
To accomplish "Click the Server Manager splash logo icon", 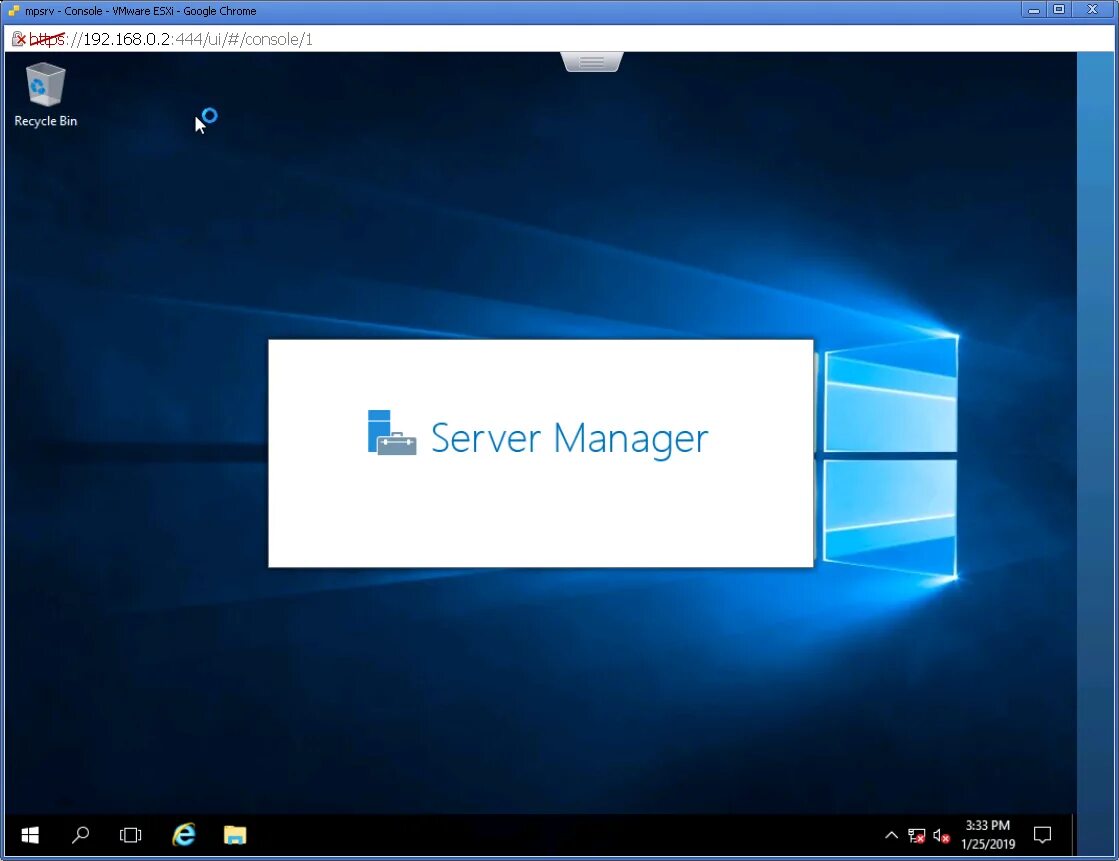I will click(x=391, y=433).
